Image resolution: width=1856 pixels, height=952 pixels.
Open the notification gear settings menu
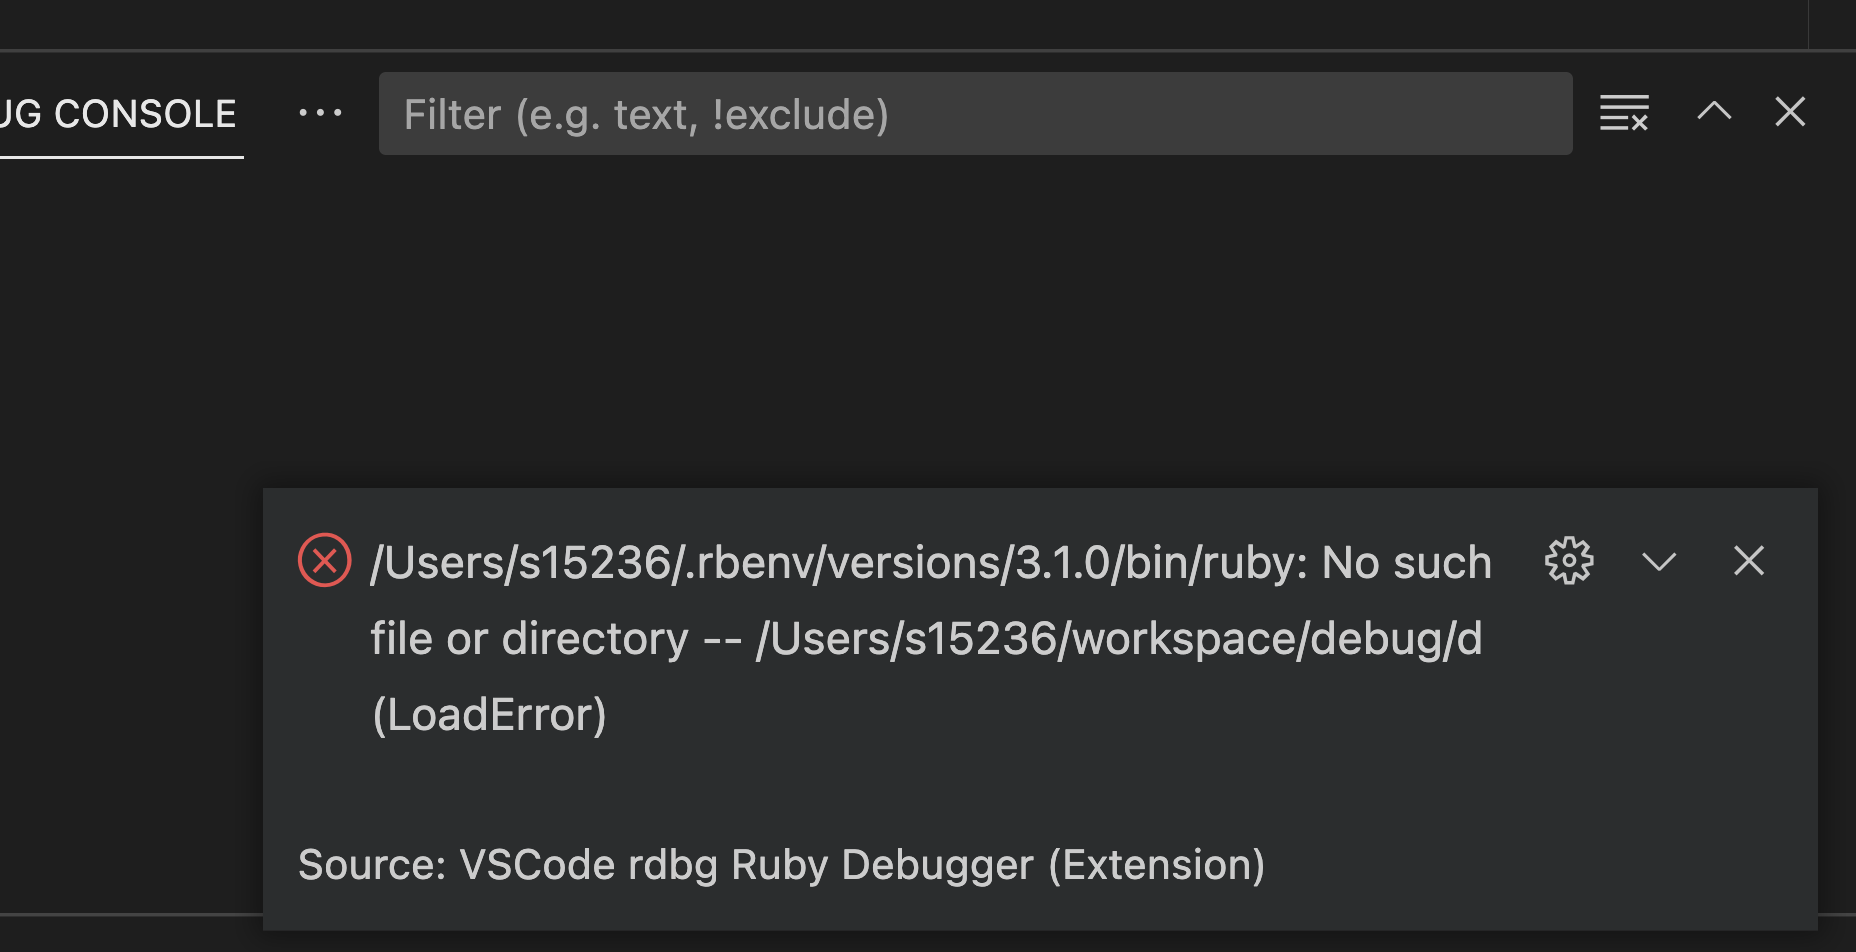tap(1569, 561)
